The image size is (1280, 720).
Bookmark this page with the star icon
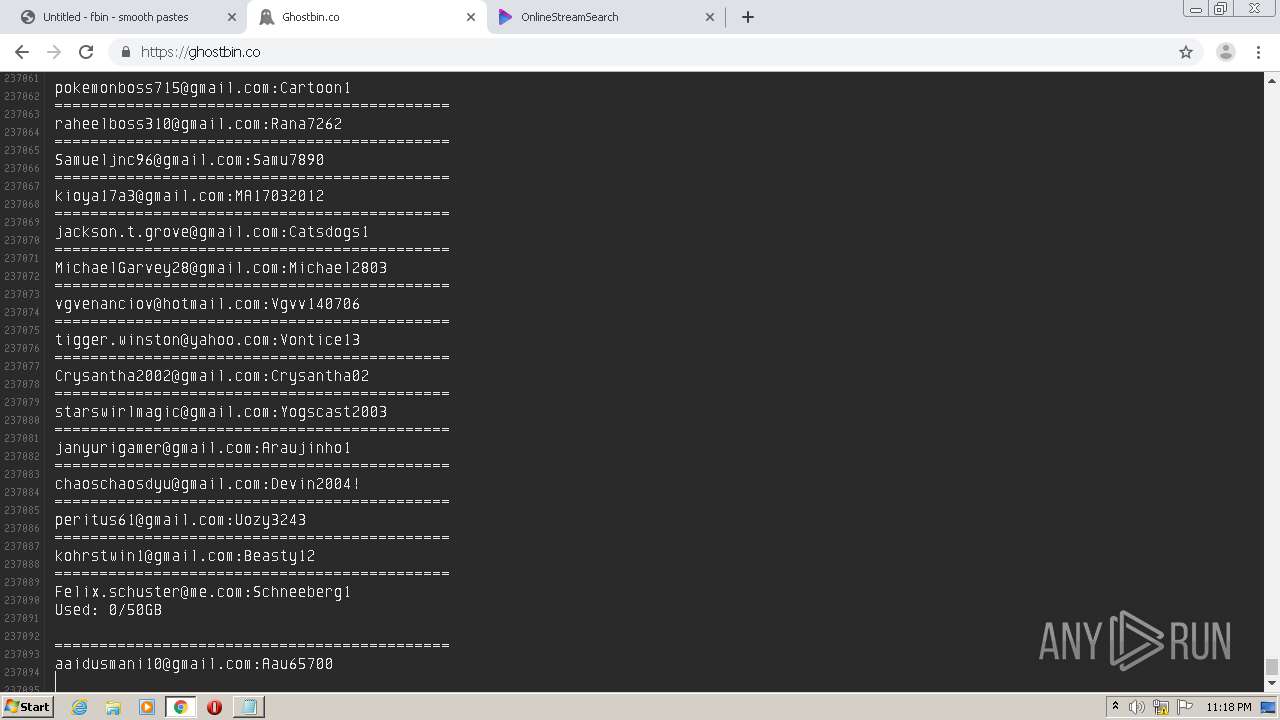1186,52
